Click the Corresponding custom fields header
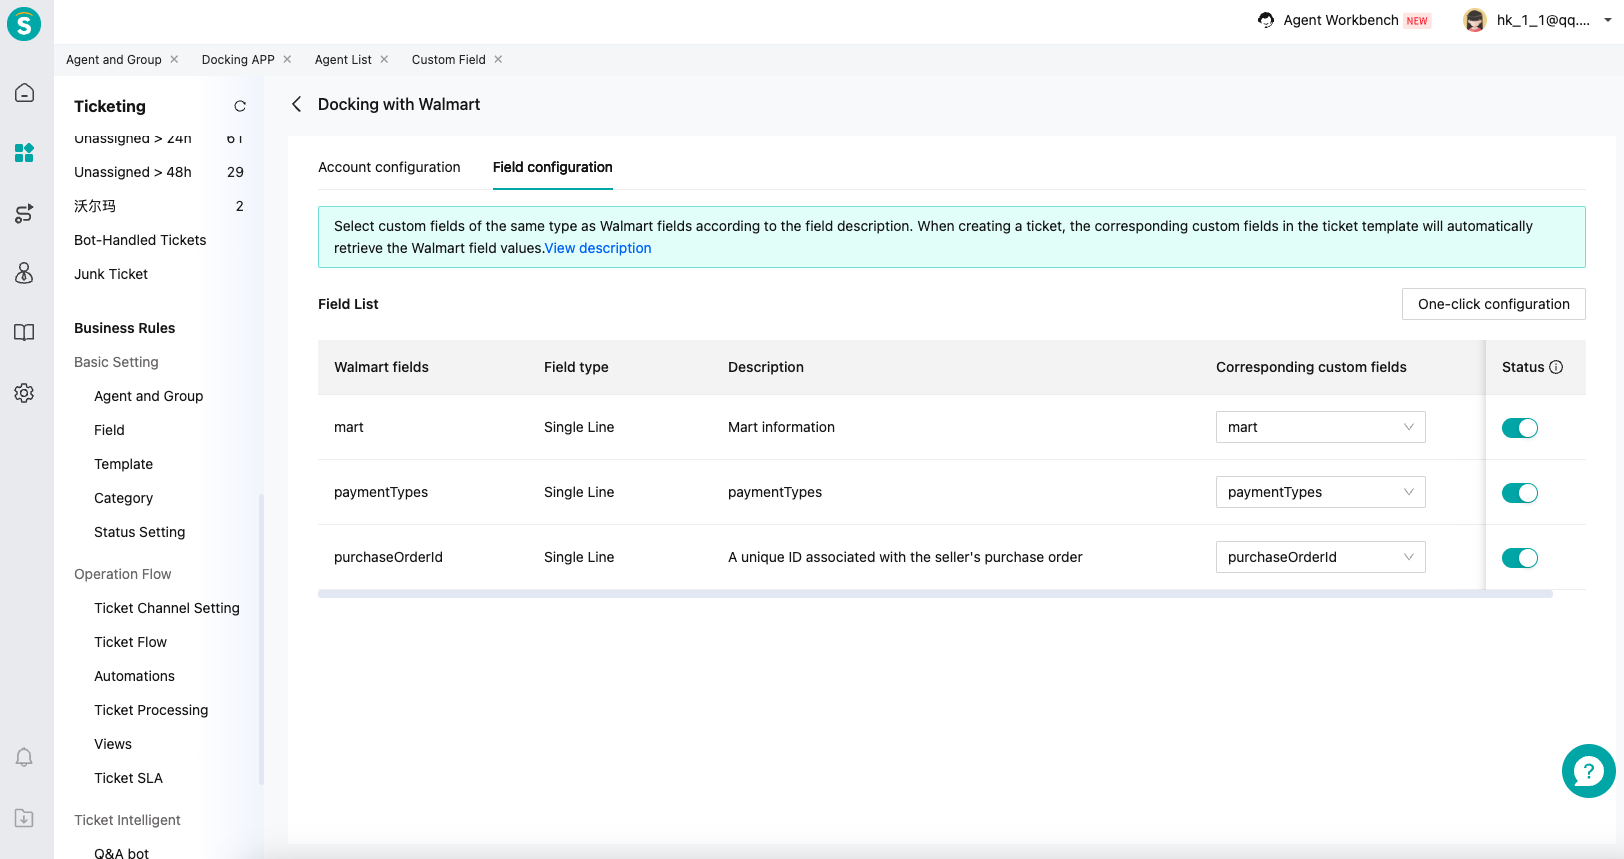This screenshot has height=859, width=1624. [1311, 367]
